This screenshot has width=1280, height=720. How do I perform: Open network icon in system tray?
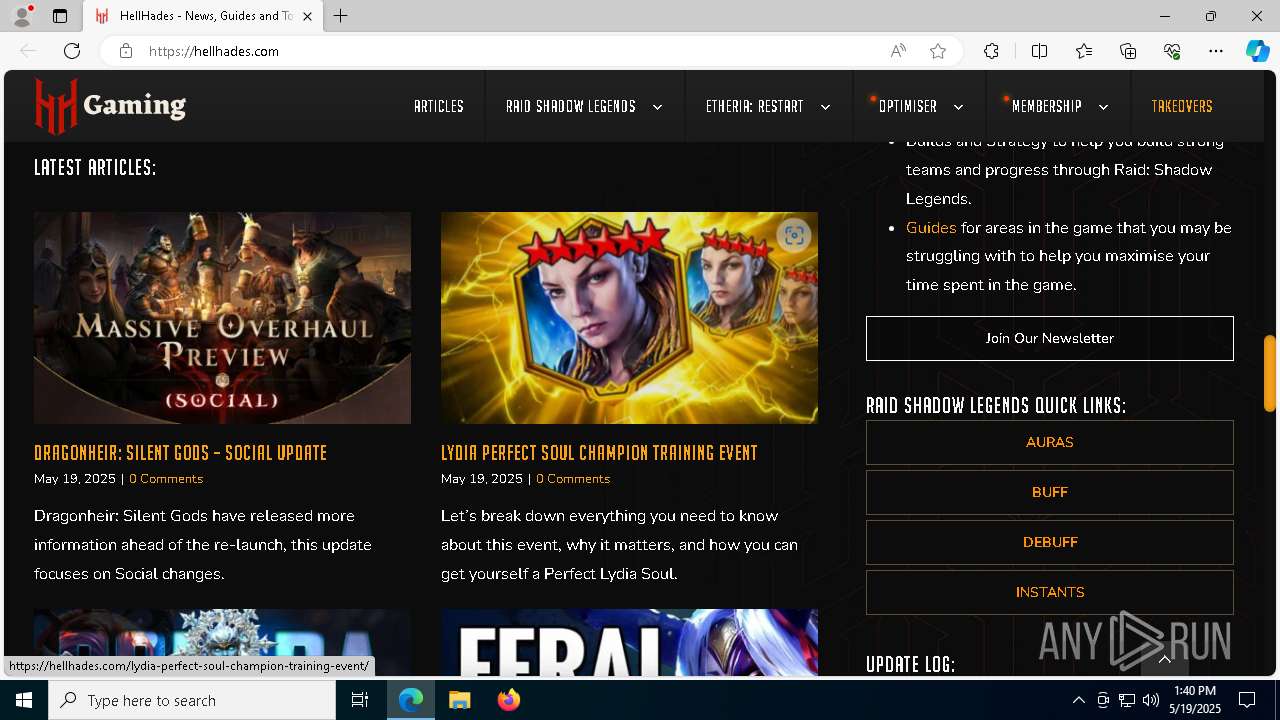pyautogui.click(x=1126, y=700)
